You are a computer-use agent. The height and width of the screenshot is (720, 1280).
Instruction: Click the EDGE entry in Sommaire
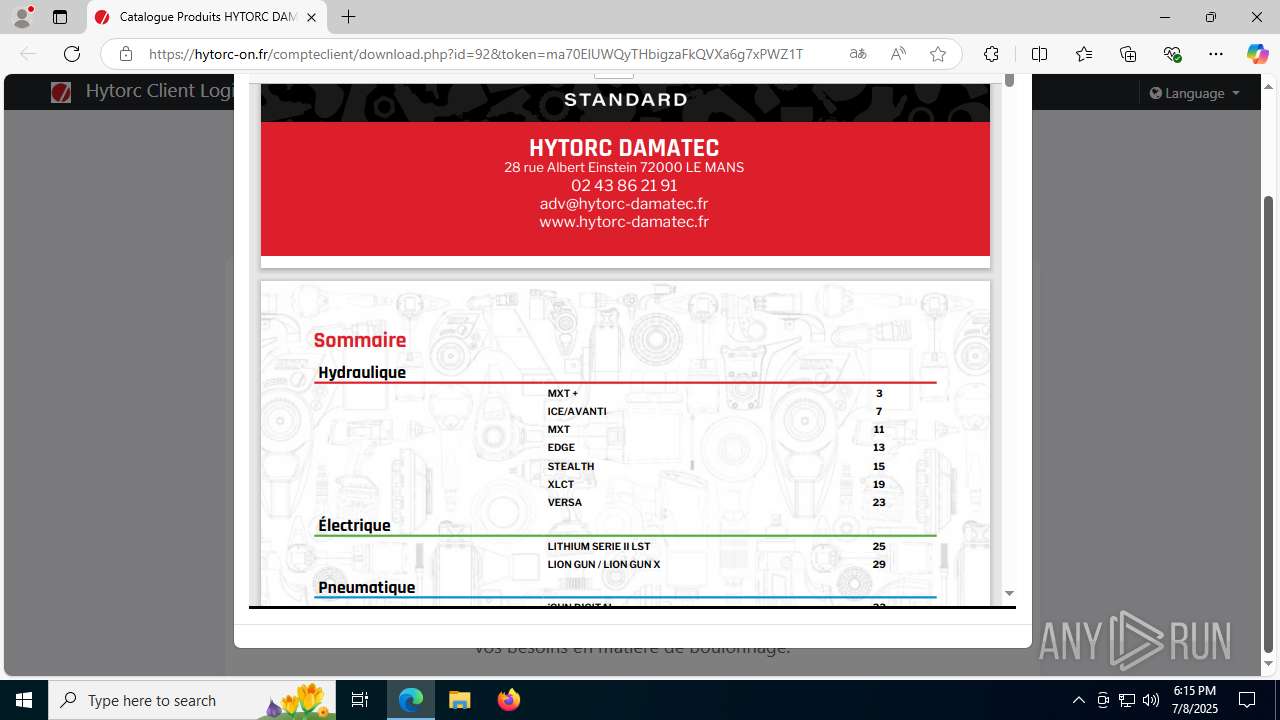(561, 448)
